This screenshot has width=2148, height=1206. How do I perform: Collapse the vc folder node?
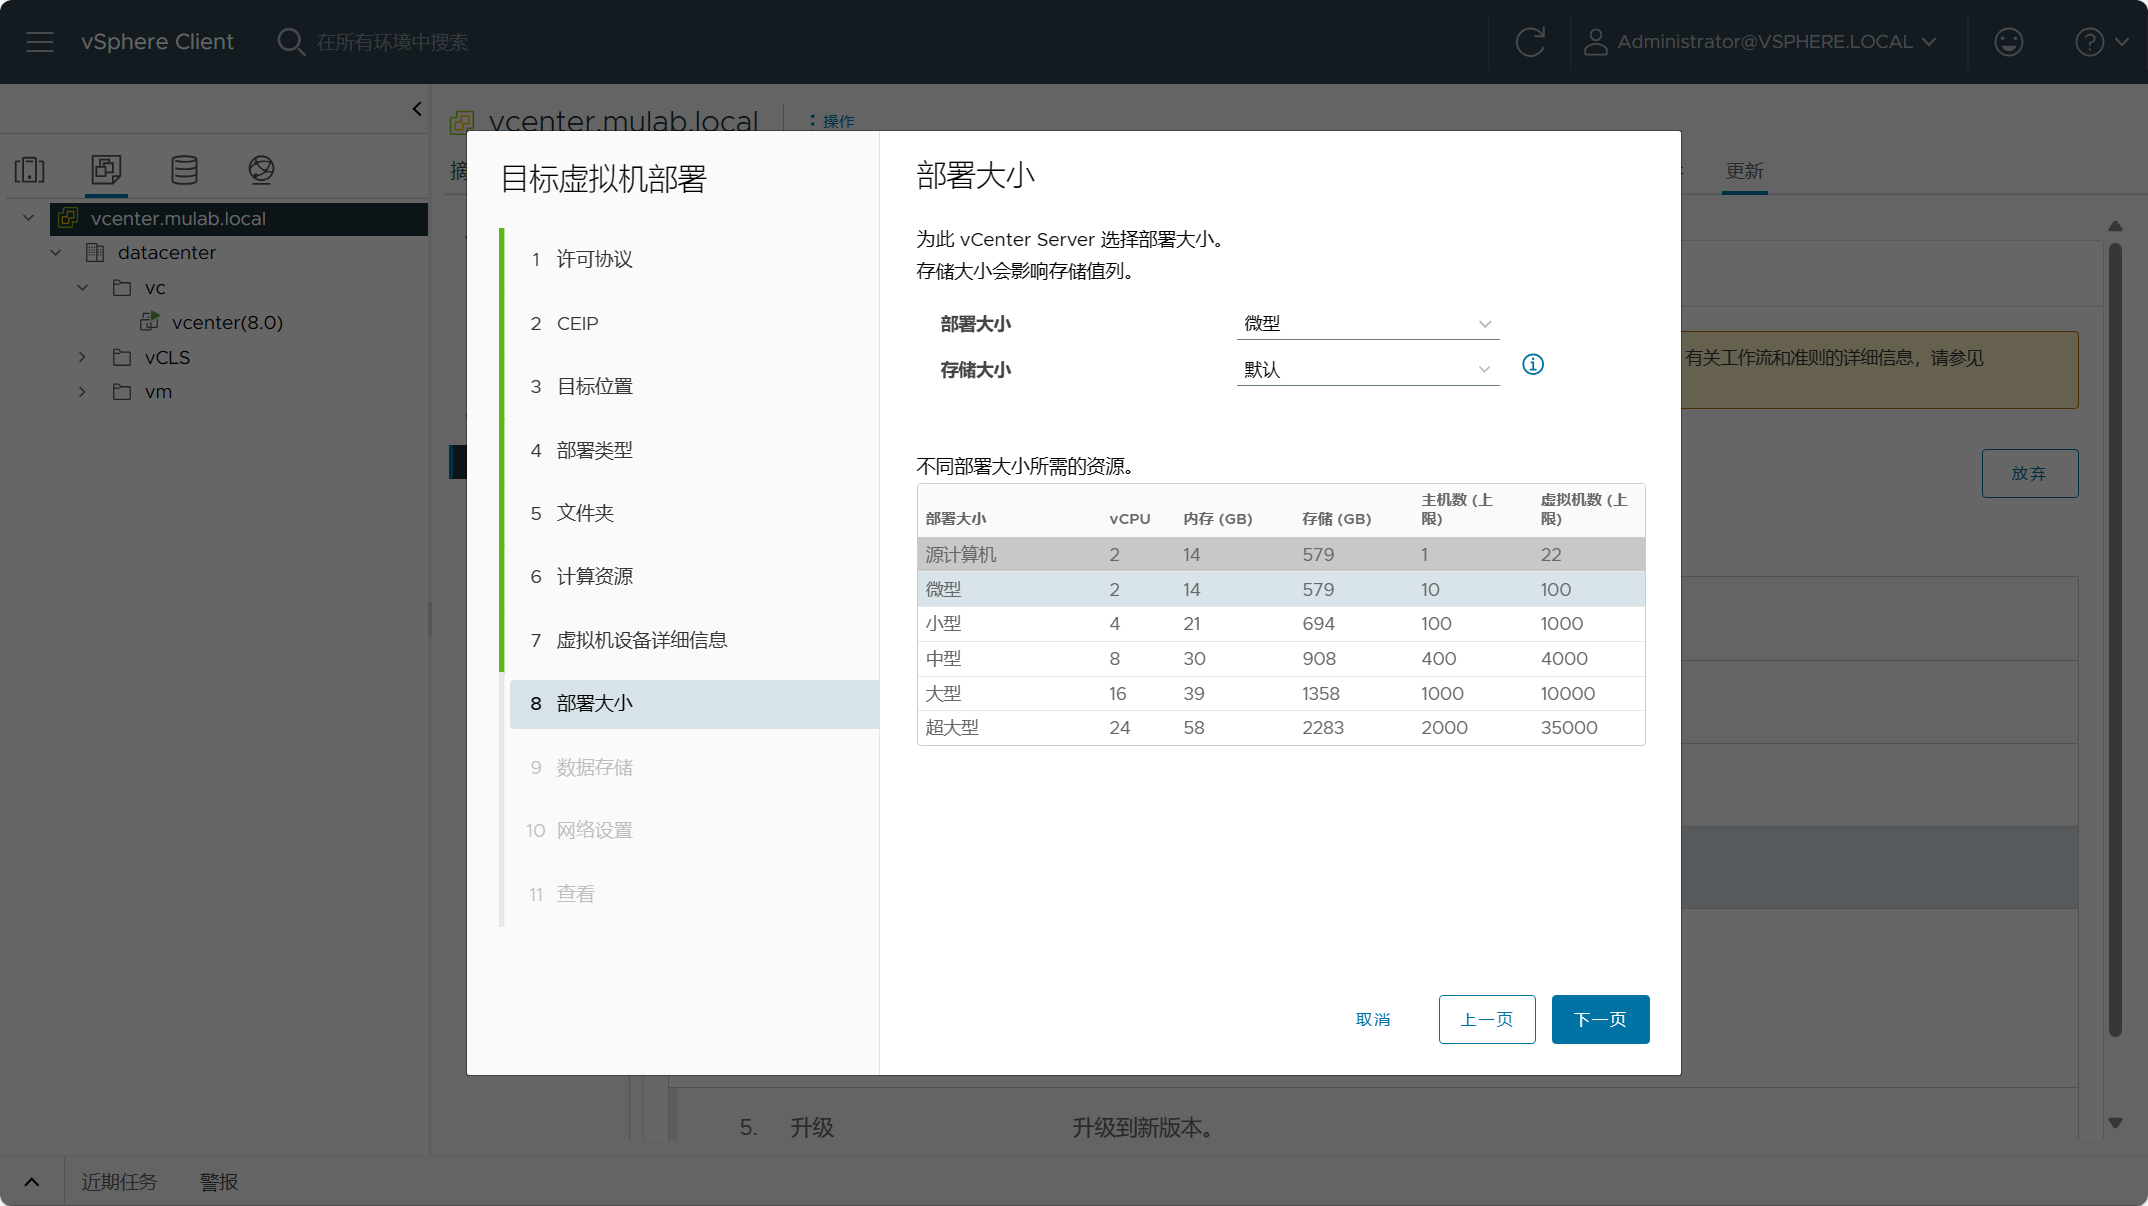(83, 288)
